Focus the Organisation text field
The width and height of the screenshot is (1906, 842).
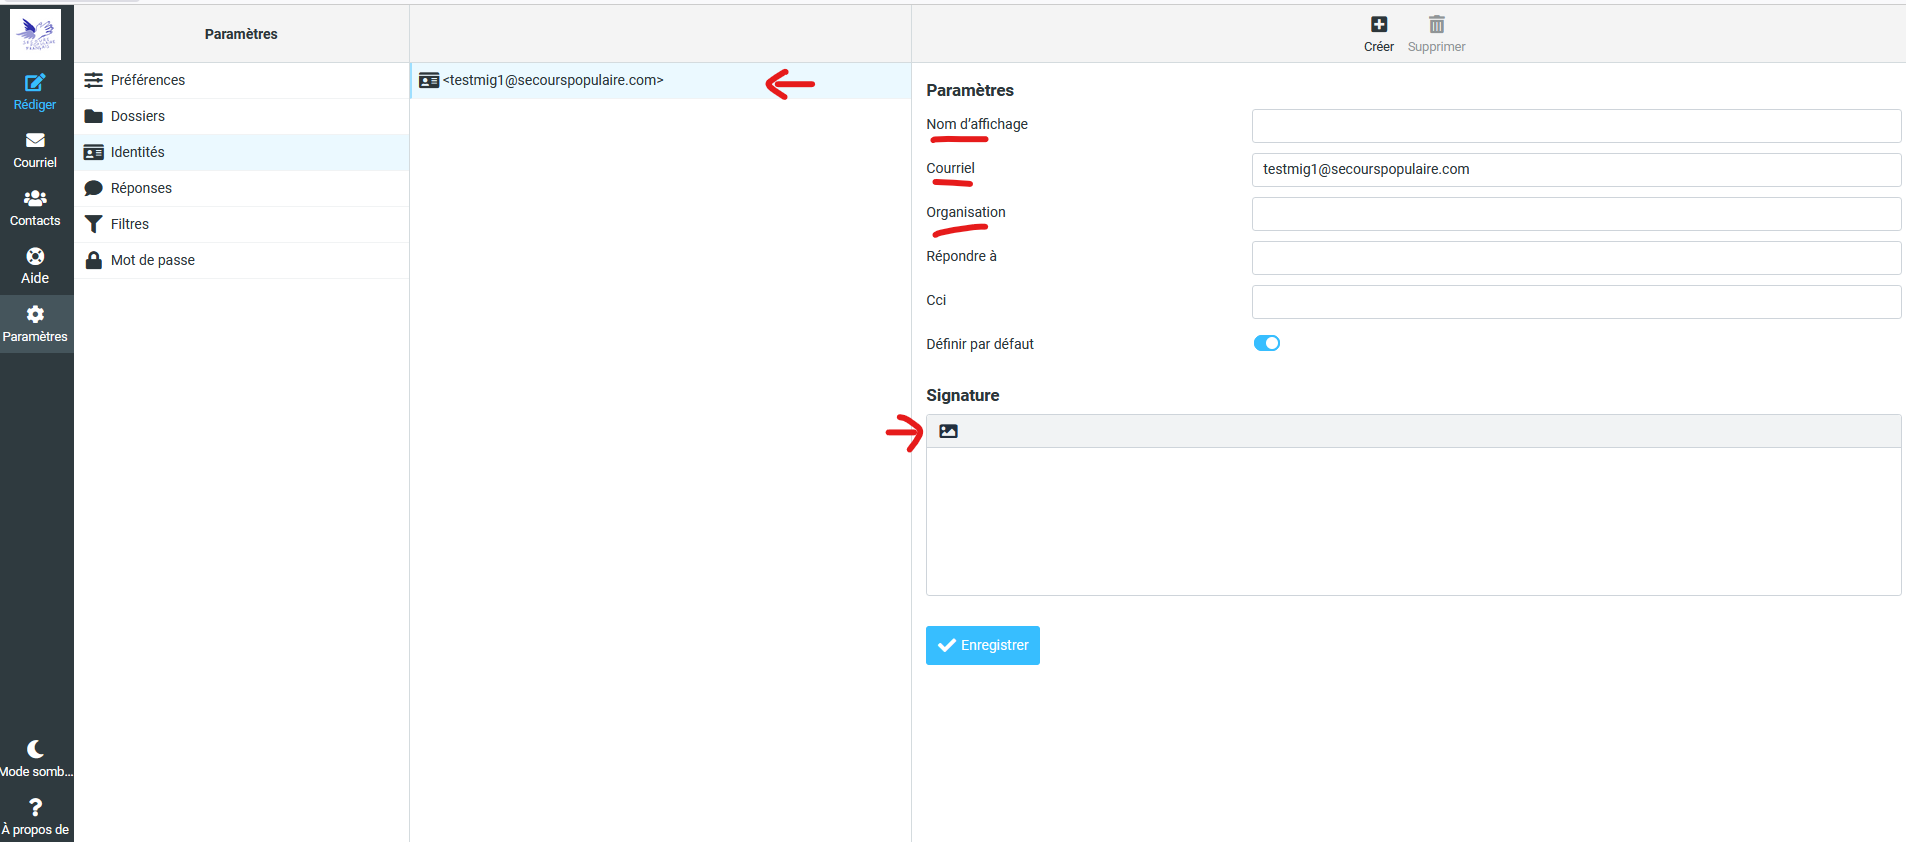pos(1575,214)
